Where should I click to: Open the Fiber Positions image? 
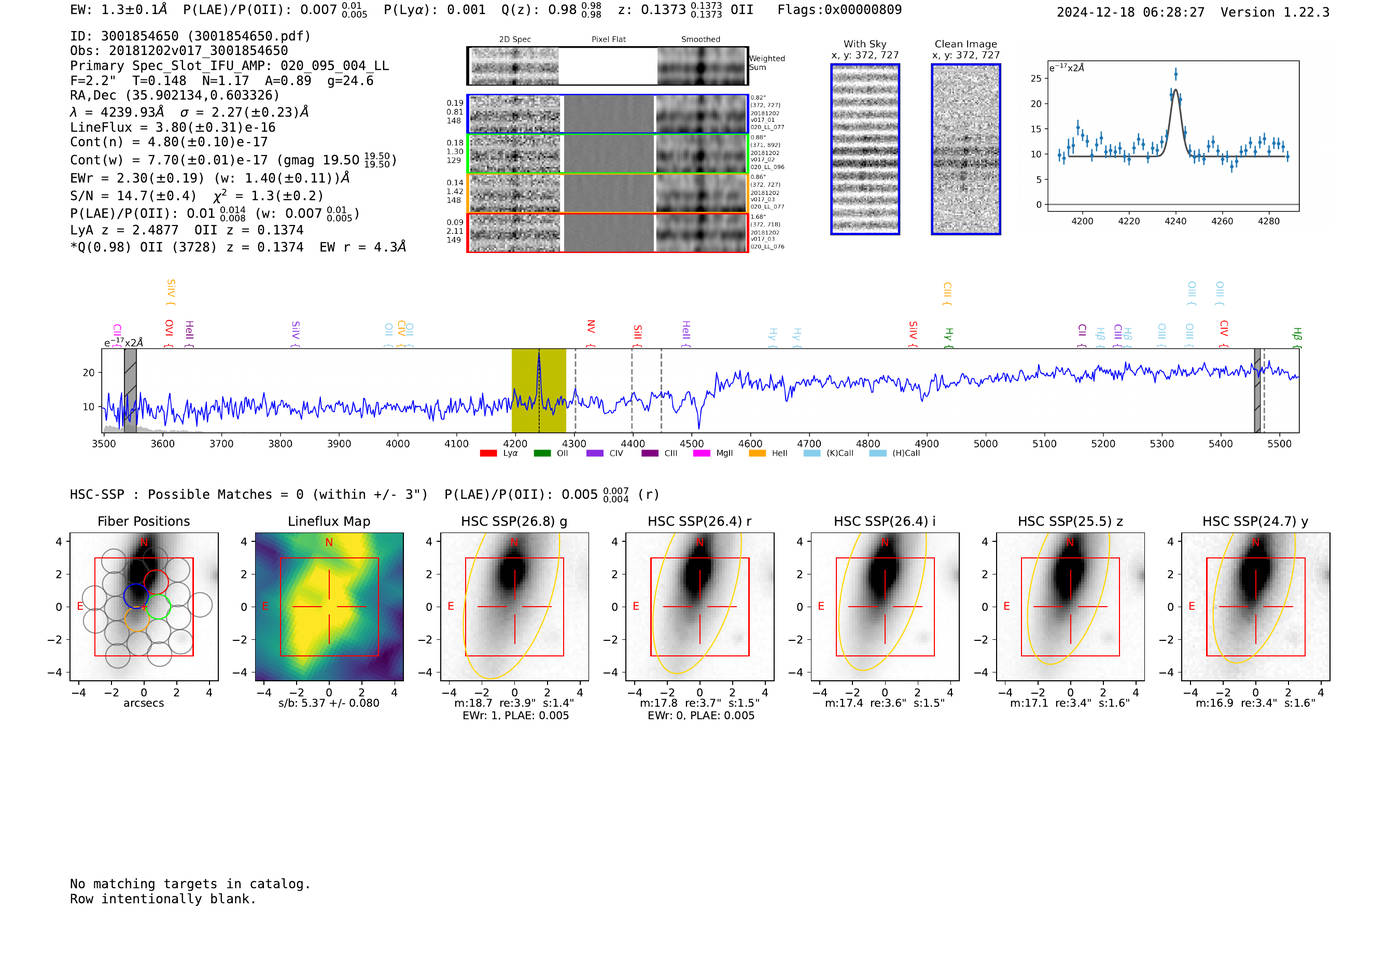click(144, 606)
